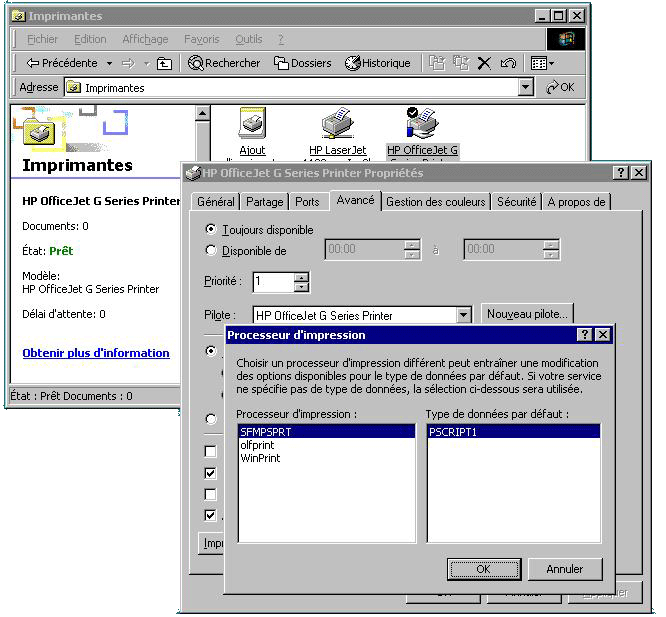Screen dimensions: 666x617
Task: Click the HP OfficeJet title bar printer icon
Action: pyautogui.click(x=193, y=173)
